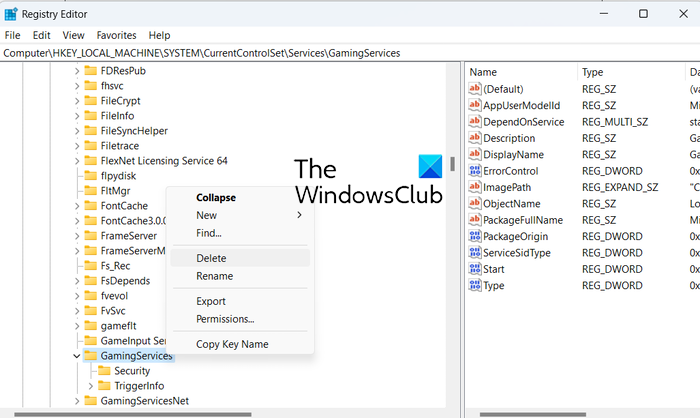Click the DWORD icon beside ServiceSidType
Viewport: 700px width, 418px height.
[475, 252]
